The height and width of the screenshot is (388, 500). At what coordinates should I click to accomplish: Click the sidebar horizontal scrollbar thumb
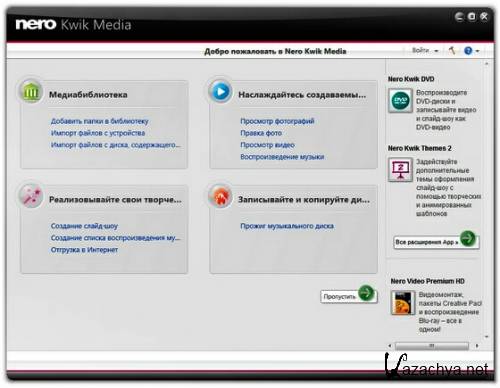coord(432,346)
